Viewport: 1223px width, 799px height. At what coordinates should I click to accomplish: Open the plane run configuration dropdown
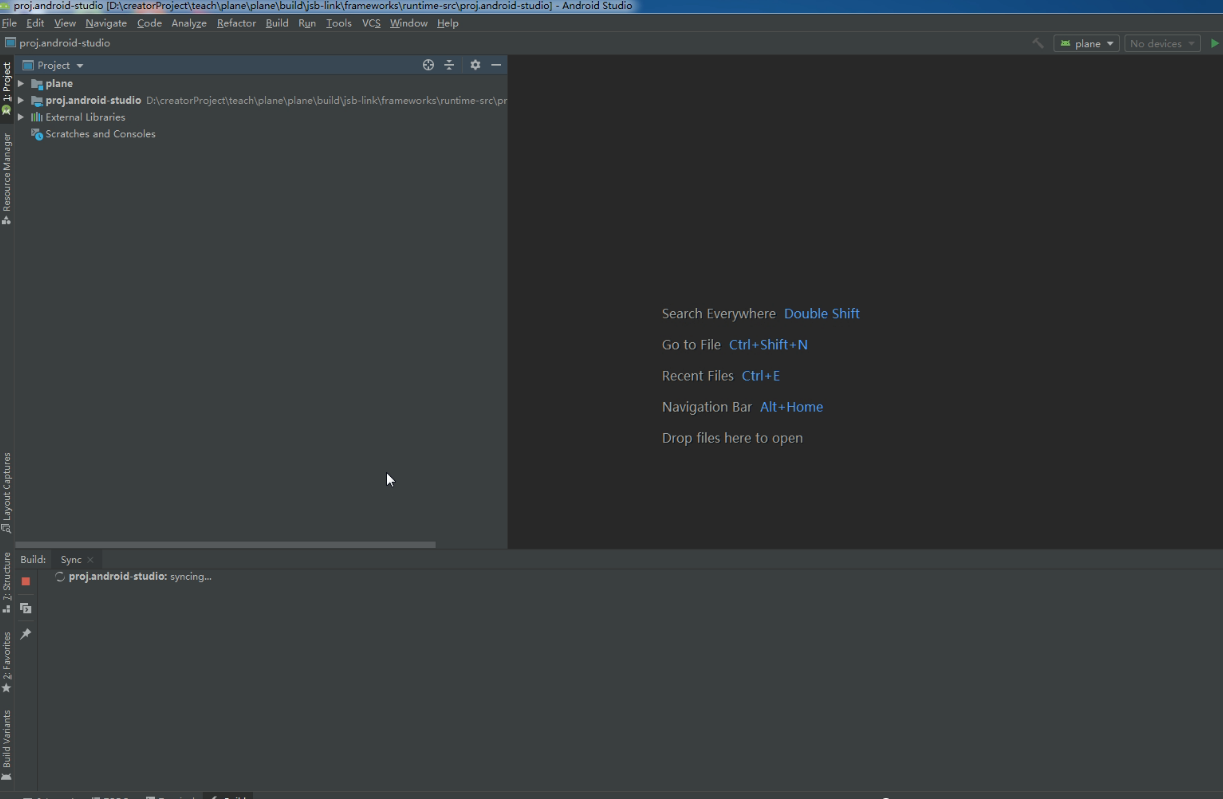click(1087, 44)
